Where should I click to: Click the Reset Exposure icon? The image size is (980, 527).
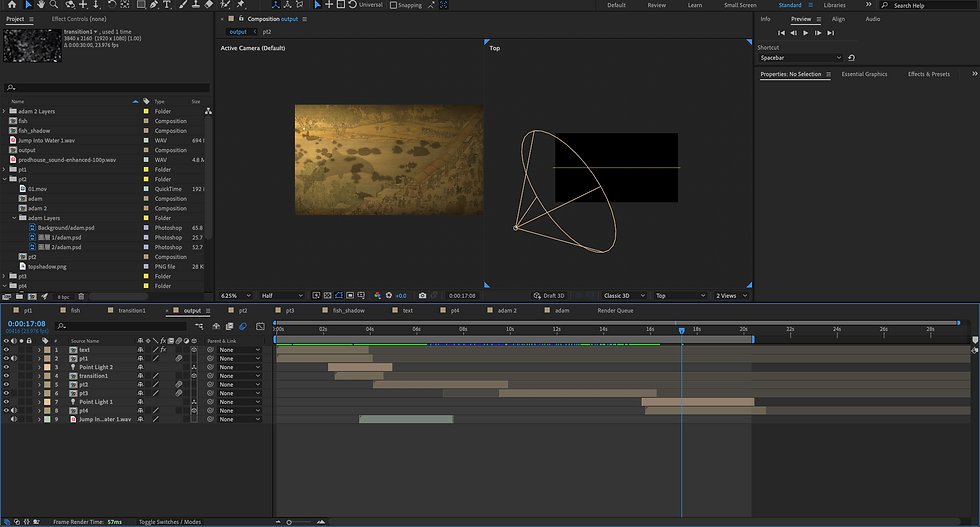click(389, 296)
